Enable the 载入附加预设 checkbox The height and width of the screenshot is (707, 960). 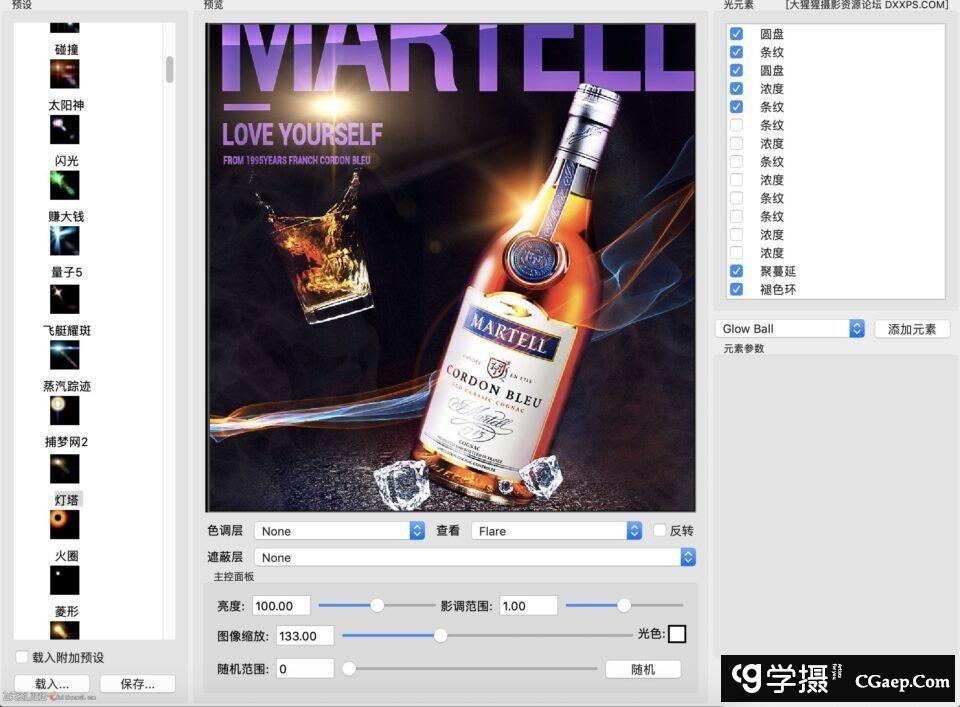pyautogui.click(x=22, y=657)
